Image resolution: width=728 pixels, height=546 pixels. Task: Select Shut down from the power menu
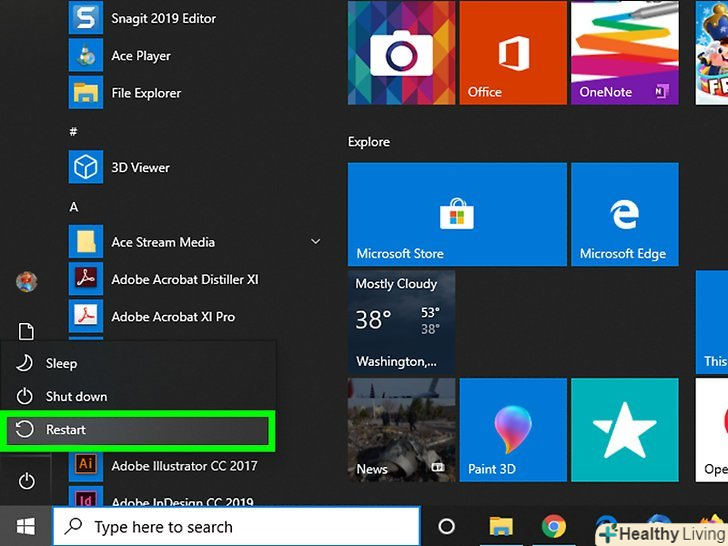(x=76, y=397)
